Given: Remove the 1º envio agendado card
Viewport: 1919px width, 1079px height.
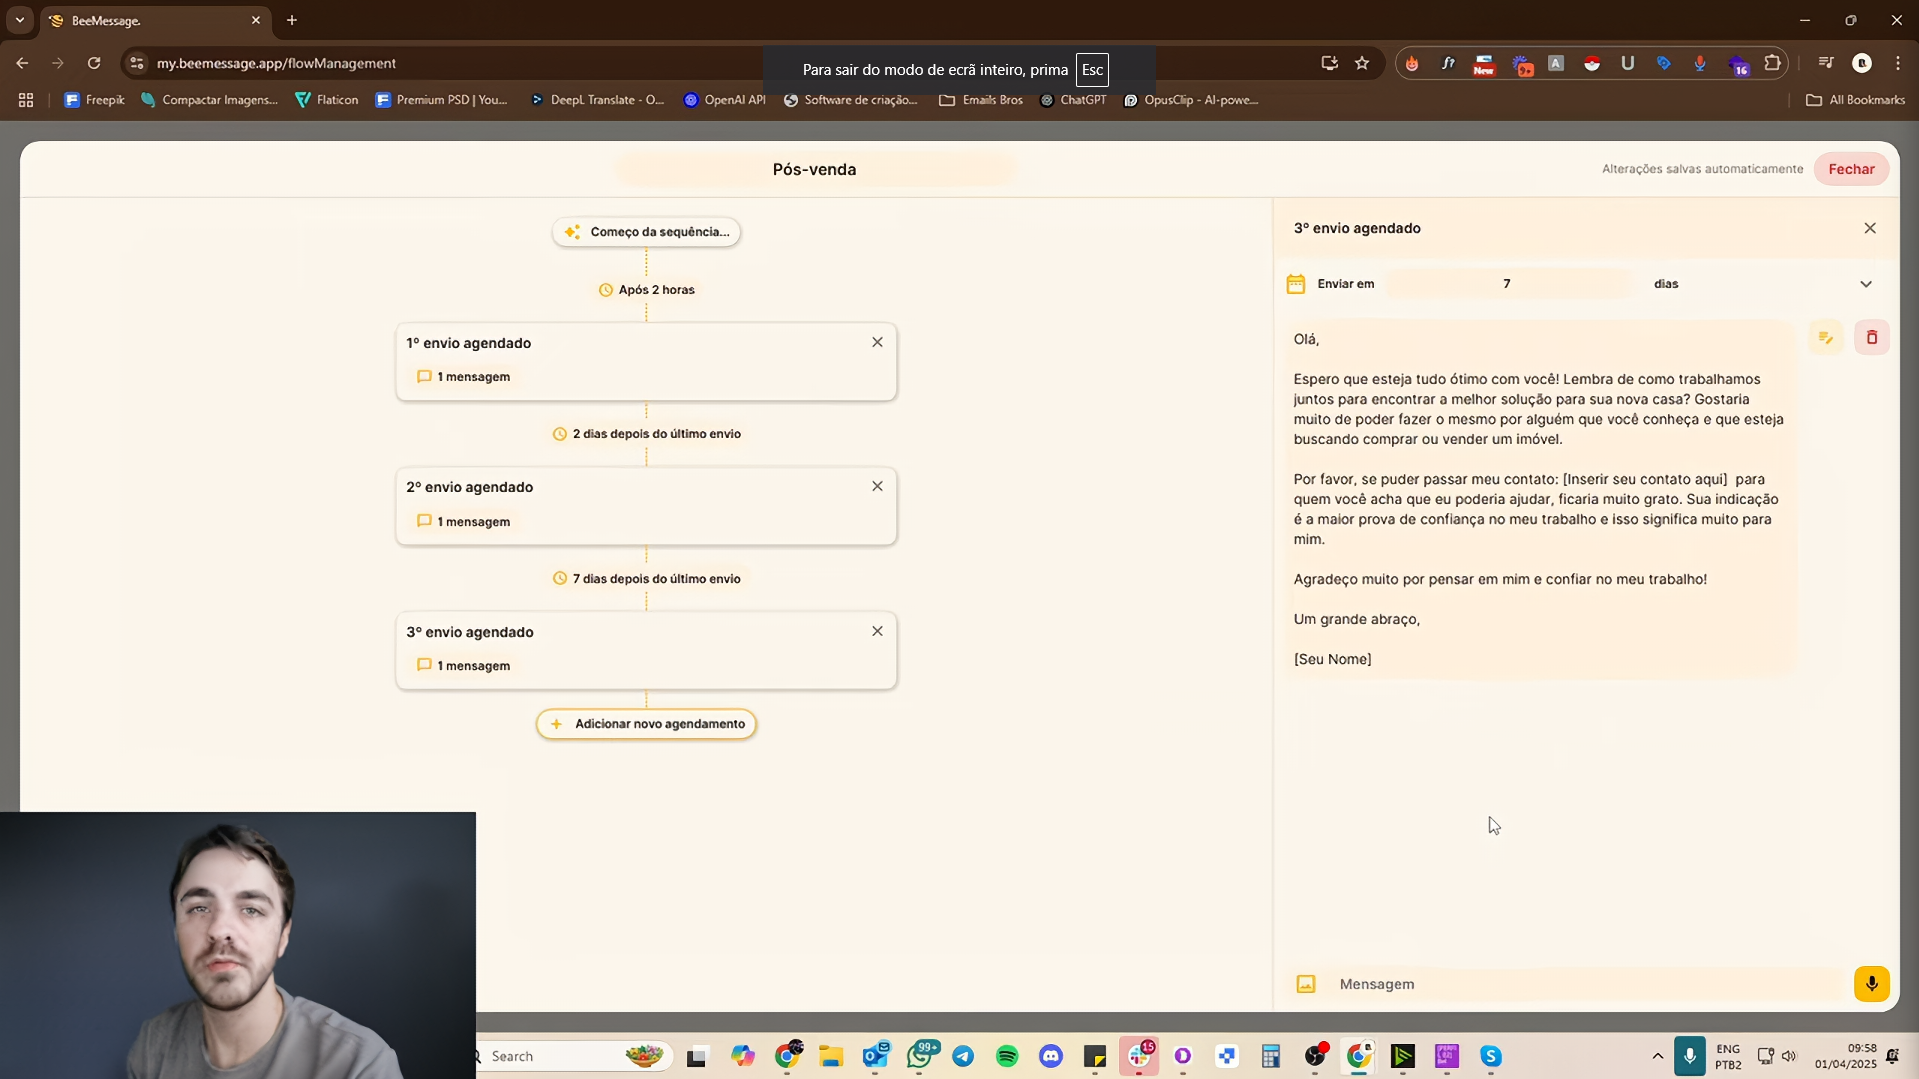Looking at the screenshot, I should coord(877,342).
